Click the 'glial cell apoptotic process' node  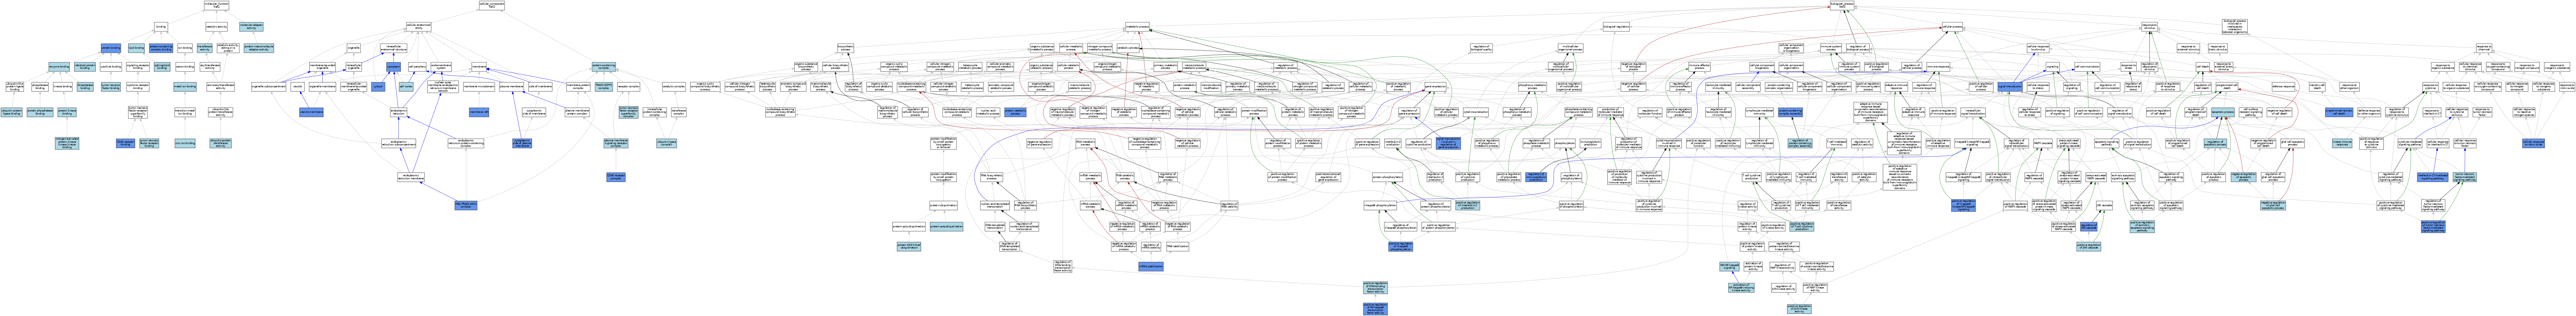pyautogui.click(x=2292, y=143)
